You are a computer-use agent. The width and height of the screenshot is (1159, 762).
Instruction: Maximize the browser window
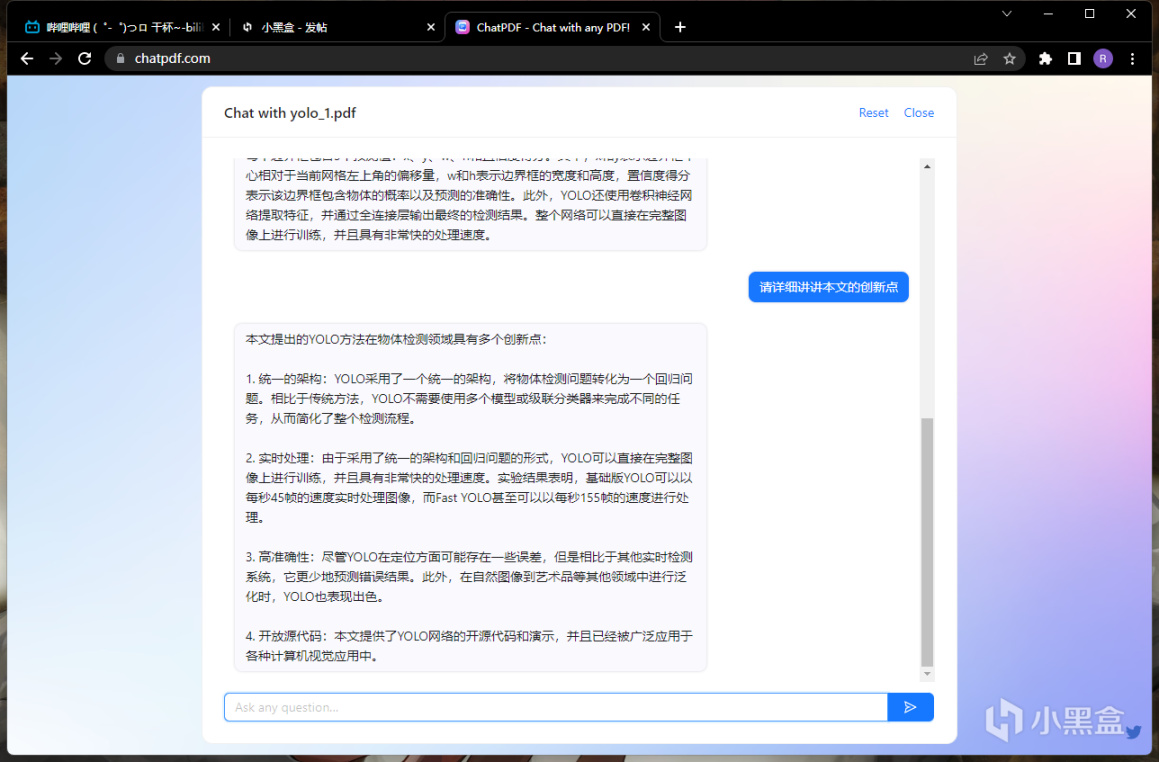pyautogui.click(x=1090, y=13)
